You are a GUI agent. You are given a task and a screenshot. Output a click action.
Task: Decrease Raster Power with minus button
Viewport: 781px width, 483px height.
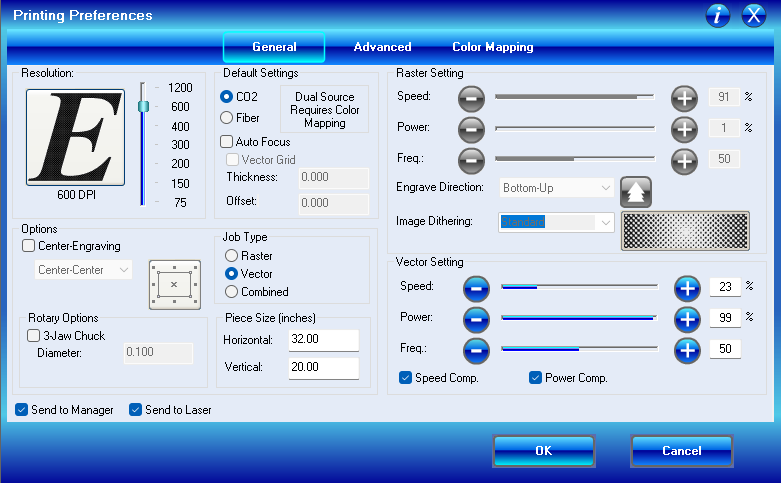[x=471, y=129]
